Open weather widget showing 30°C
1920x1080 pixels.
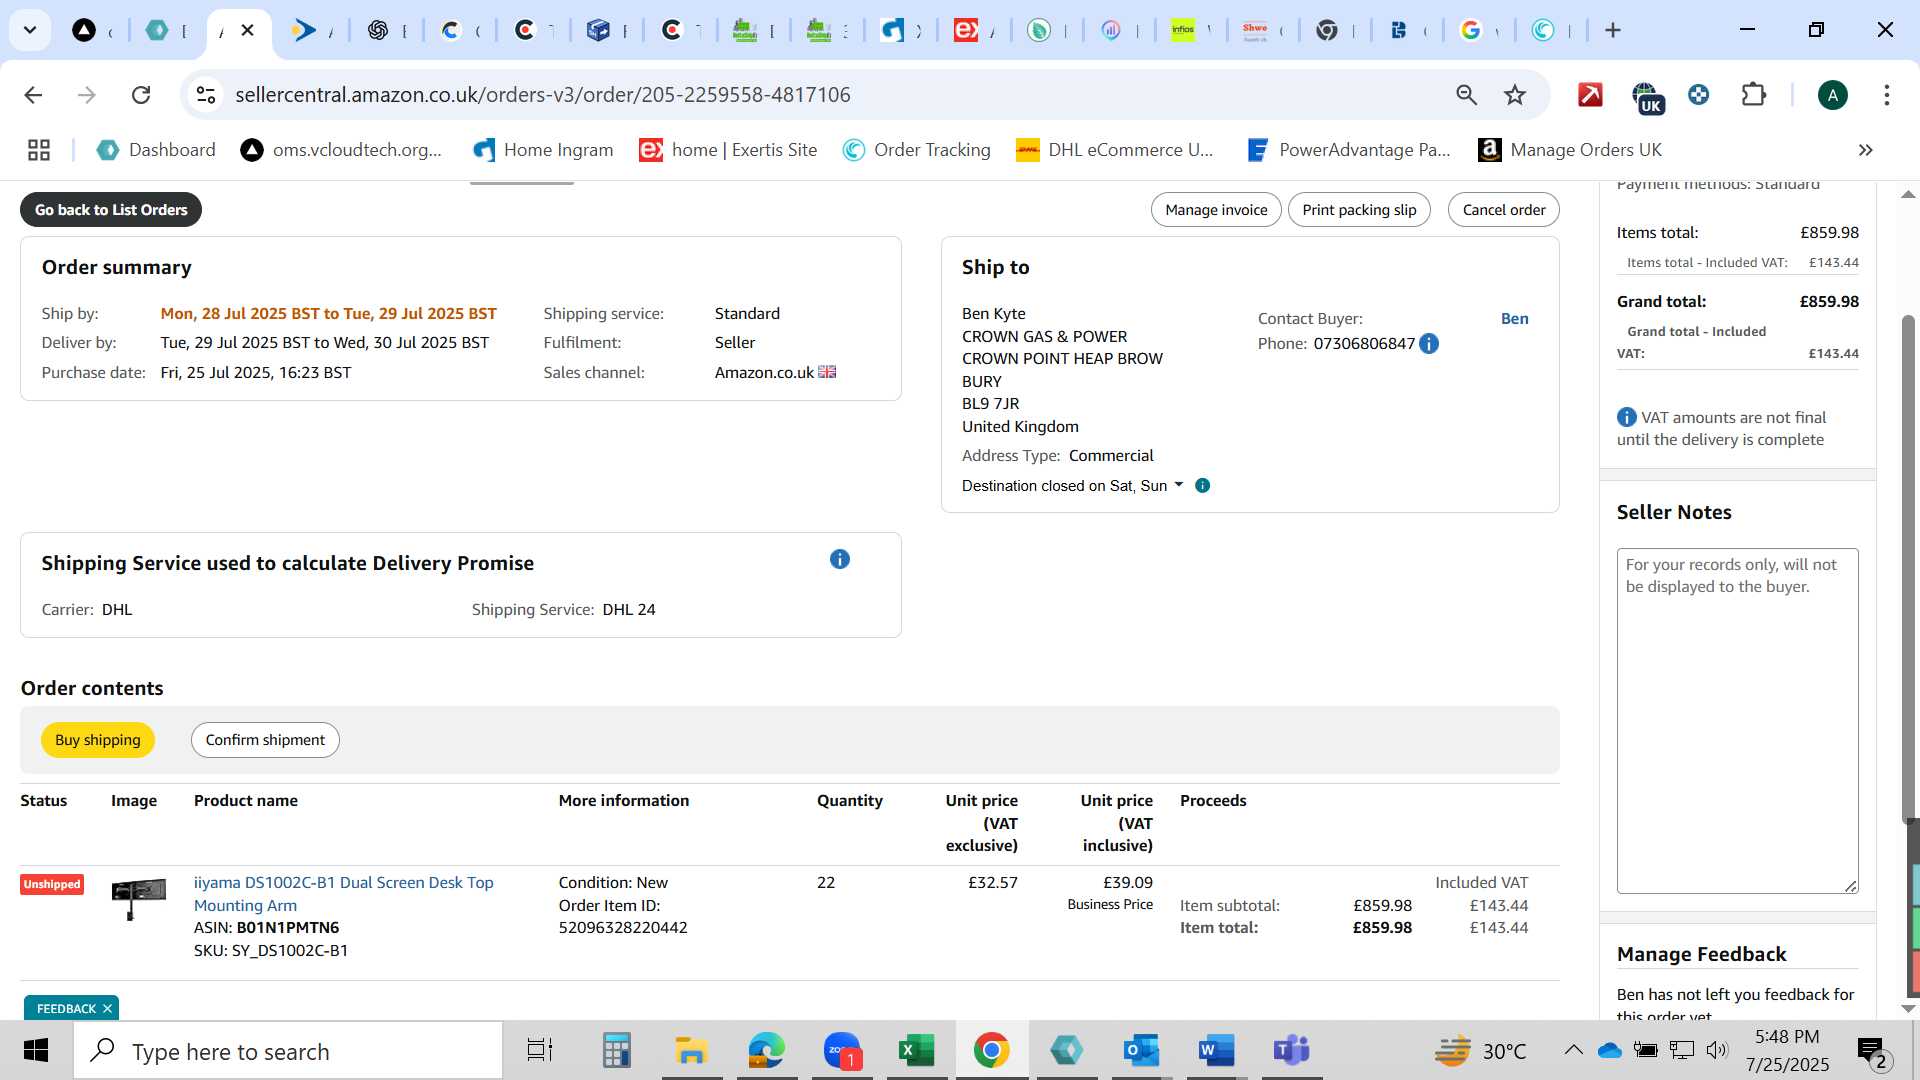[x=1480, y=1051]
